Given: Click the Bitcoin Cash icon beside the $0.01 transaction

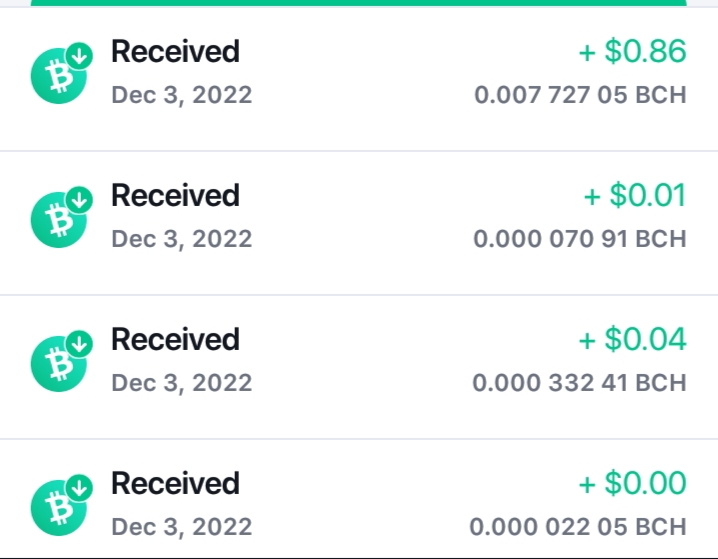Looking at the screenshot, I should tap(59, 220).
